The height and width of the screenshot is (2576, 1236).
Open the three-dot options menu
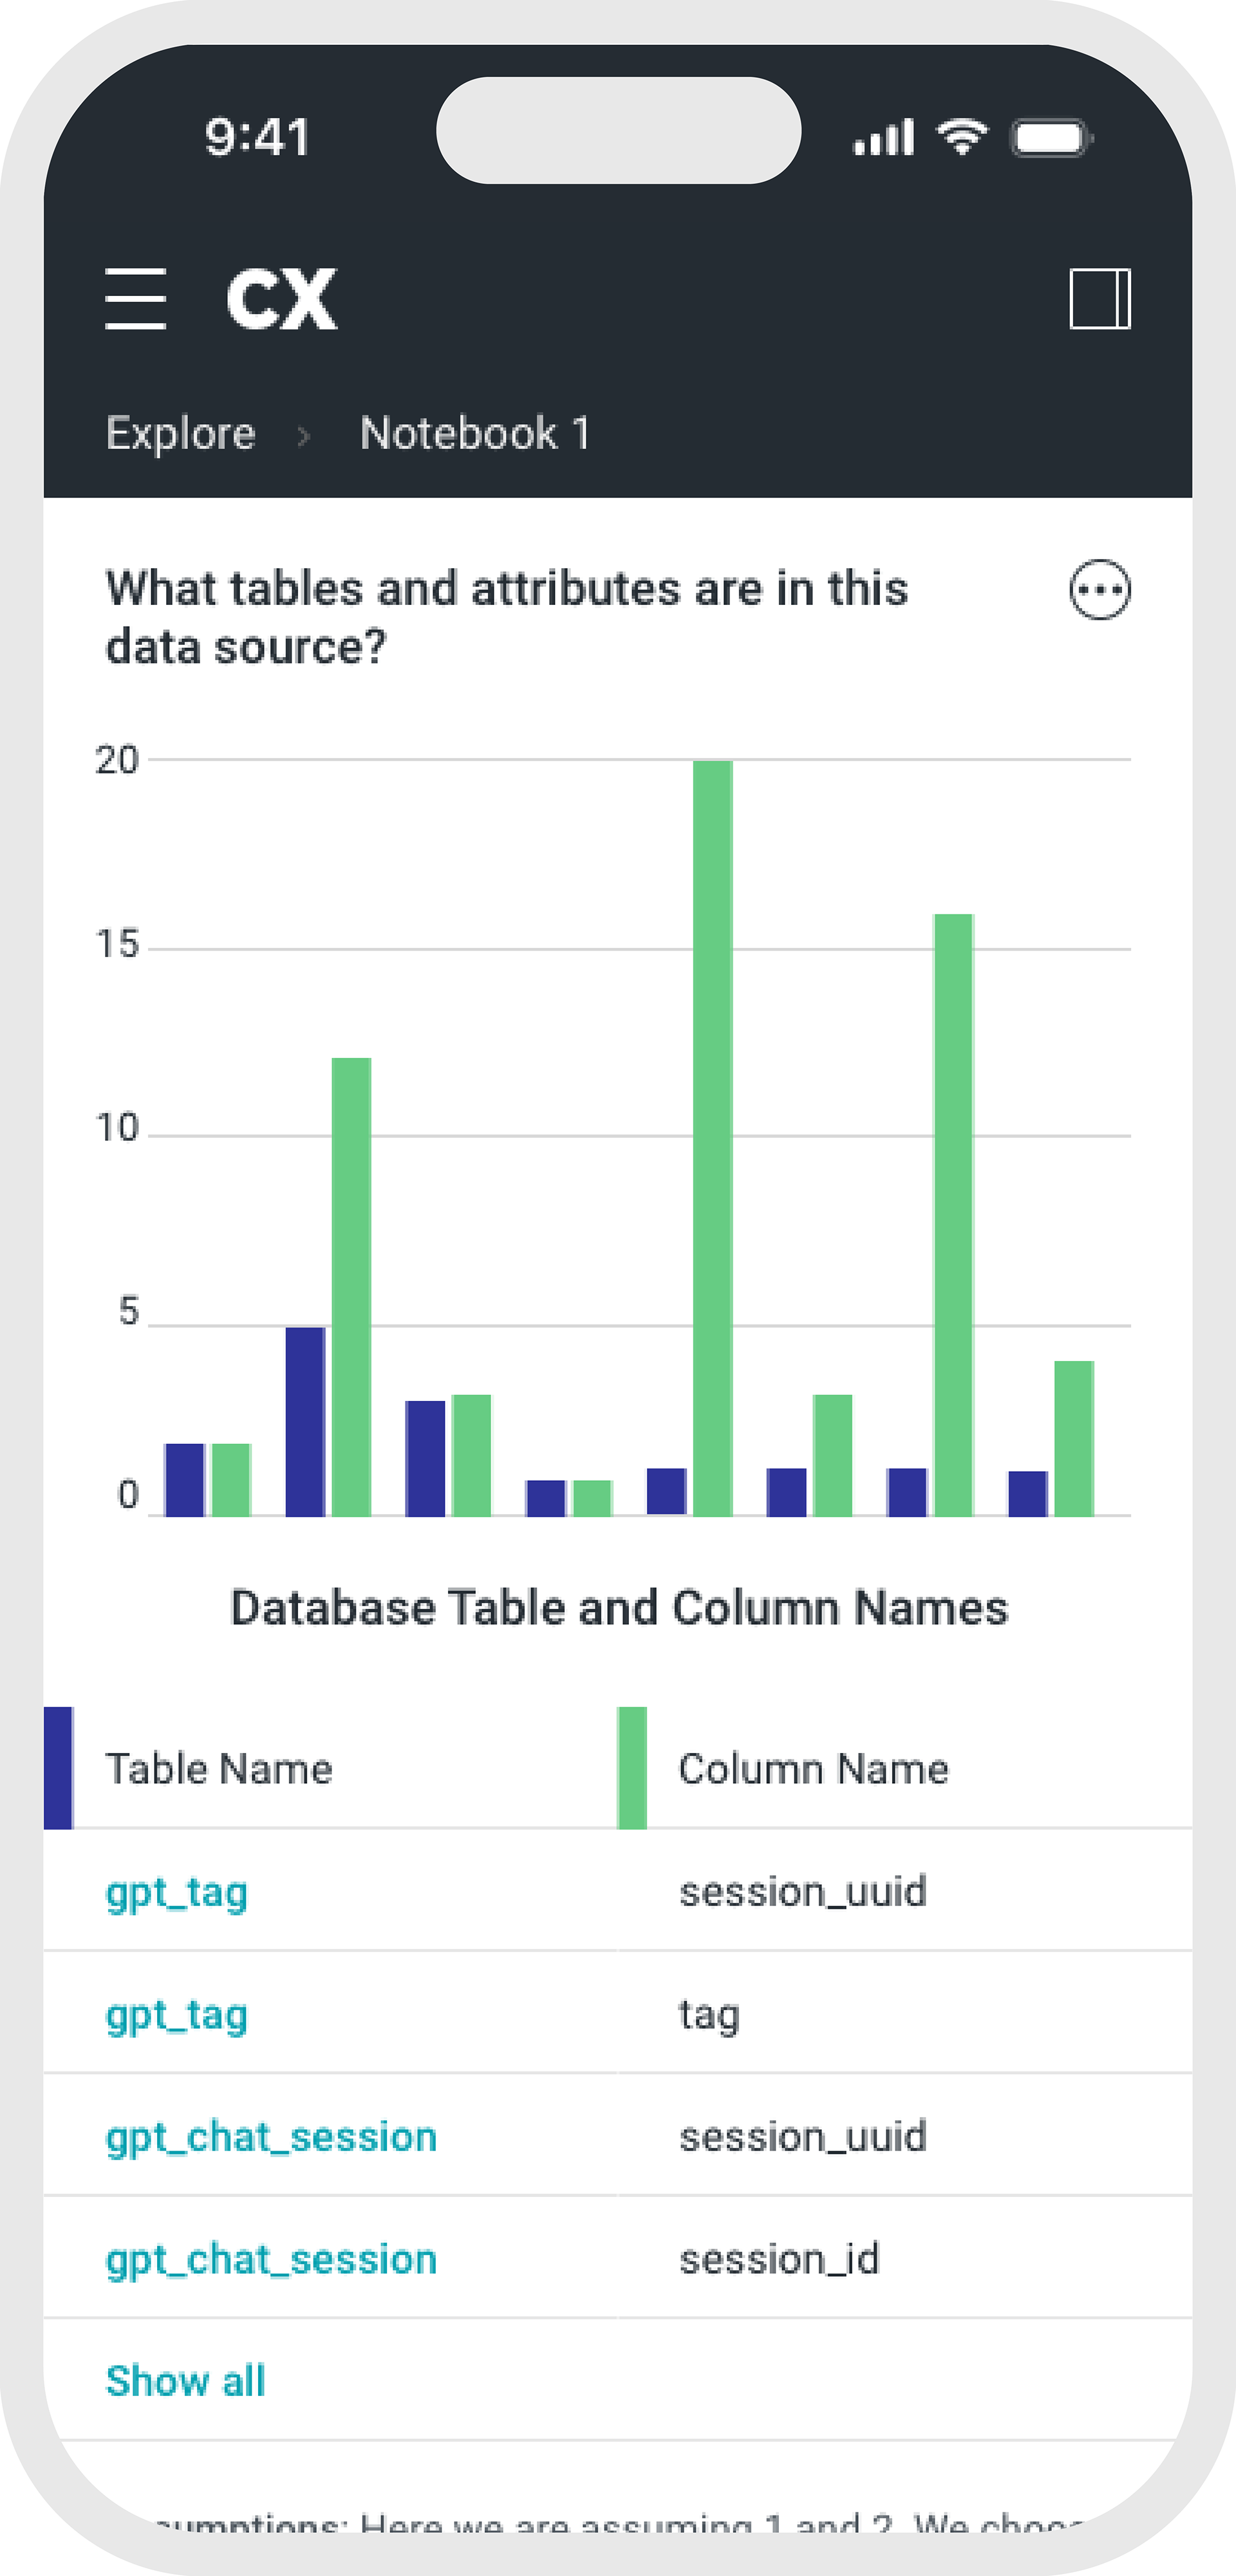click(x=1099, y=590)
